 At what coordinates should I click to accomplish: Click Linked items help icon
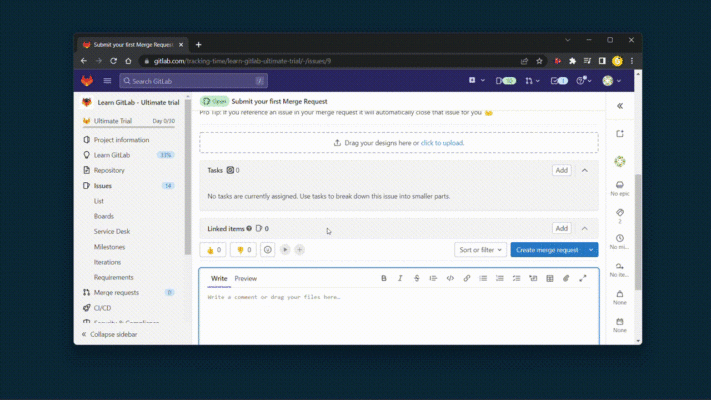[x=249, y=229]
